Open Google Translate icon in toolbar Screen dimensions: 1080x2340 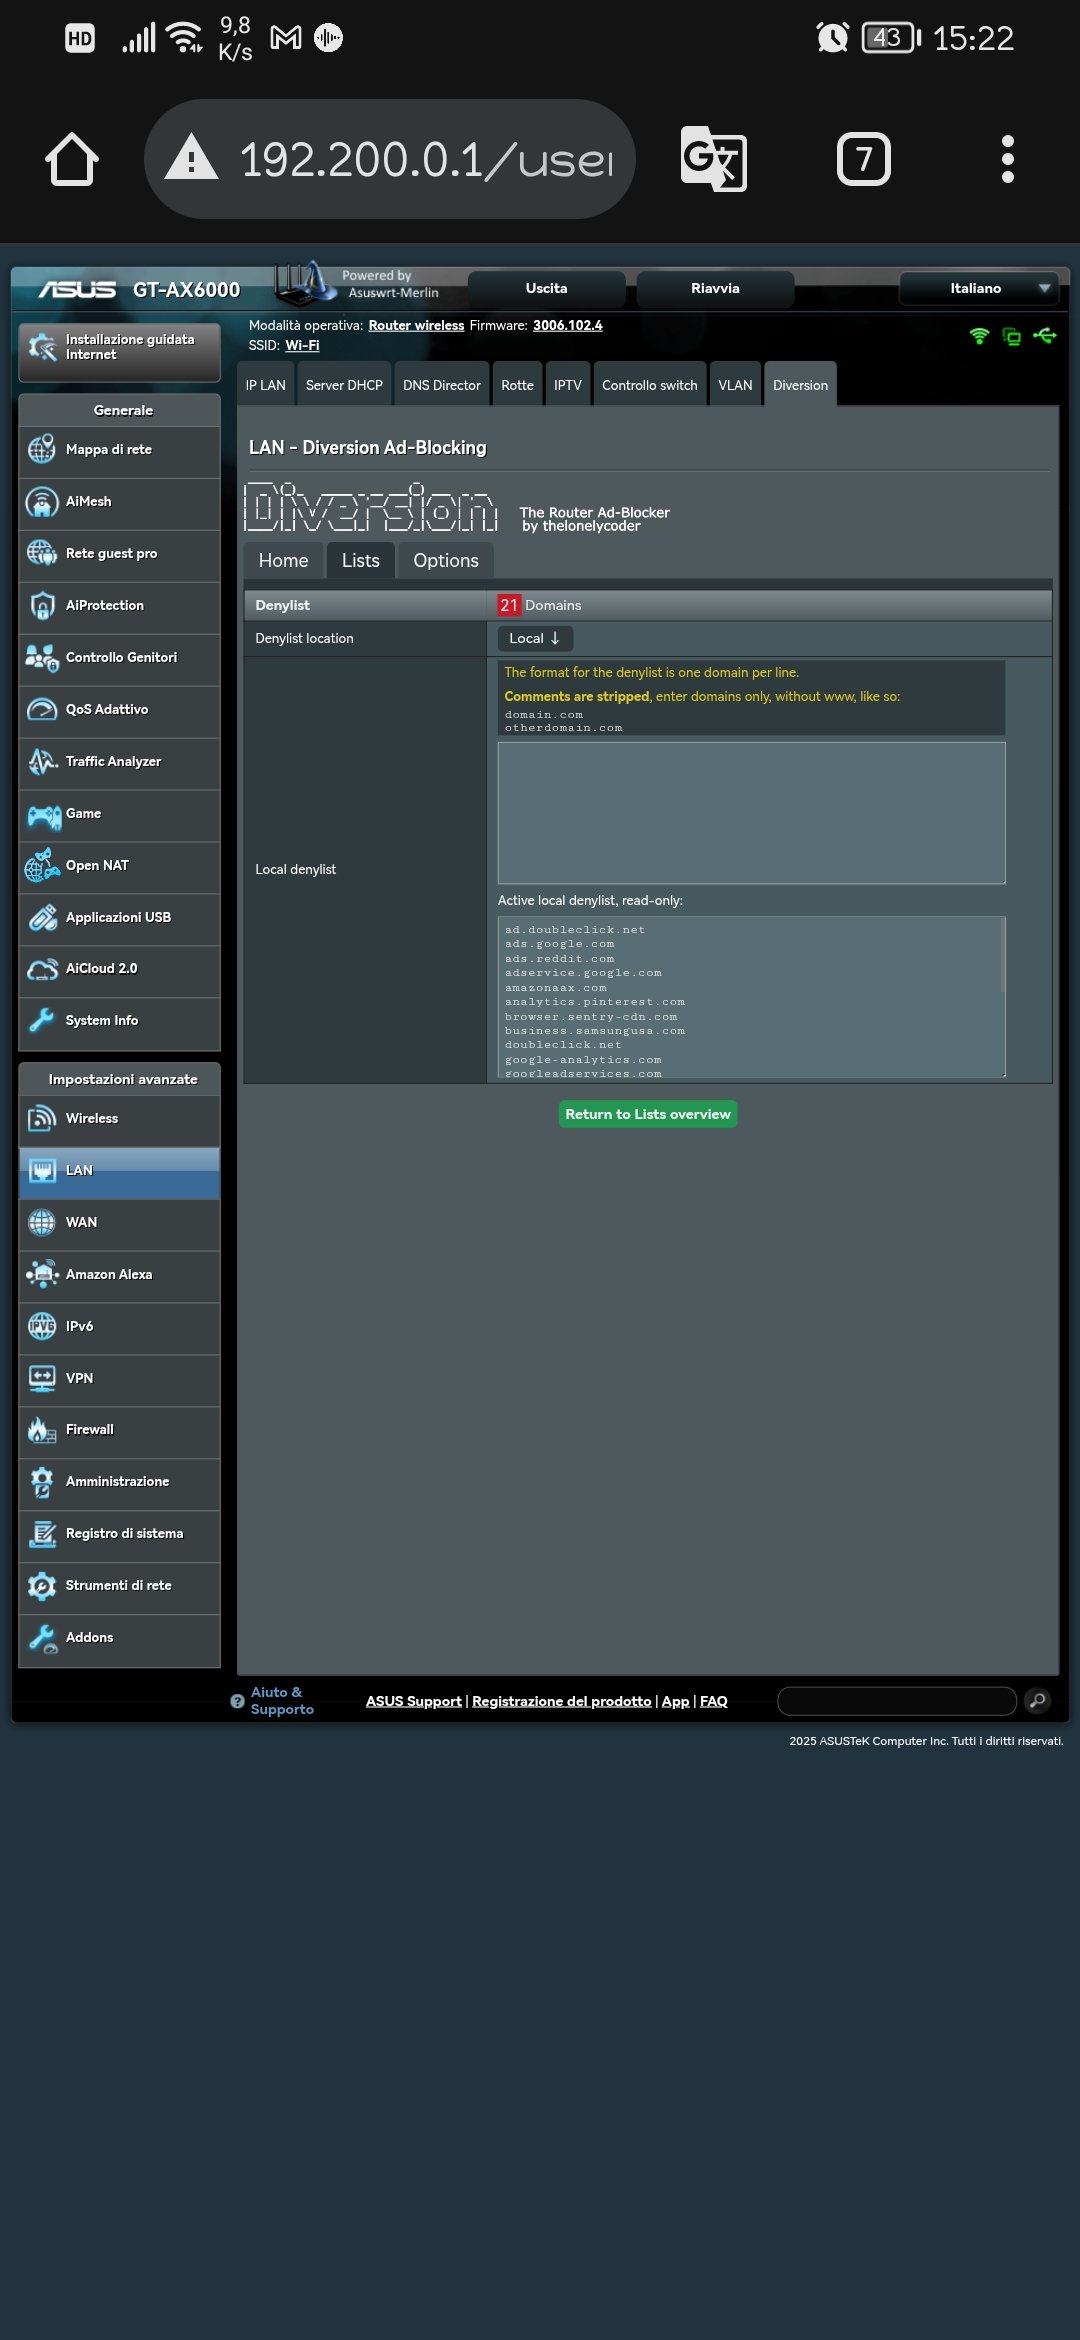713,159
